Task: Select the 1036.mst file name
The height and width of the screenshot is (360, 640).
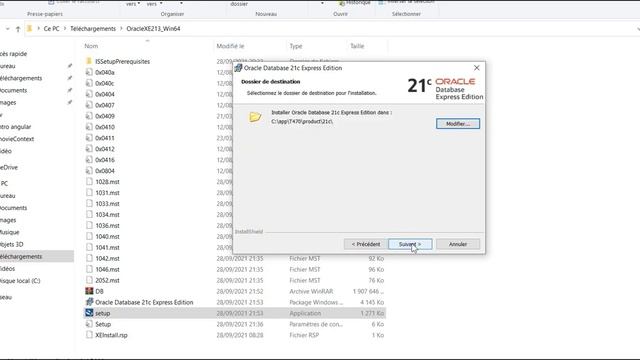Action: pos(107,225)
